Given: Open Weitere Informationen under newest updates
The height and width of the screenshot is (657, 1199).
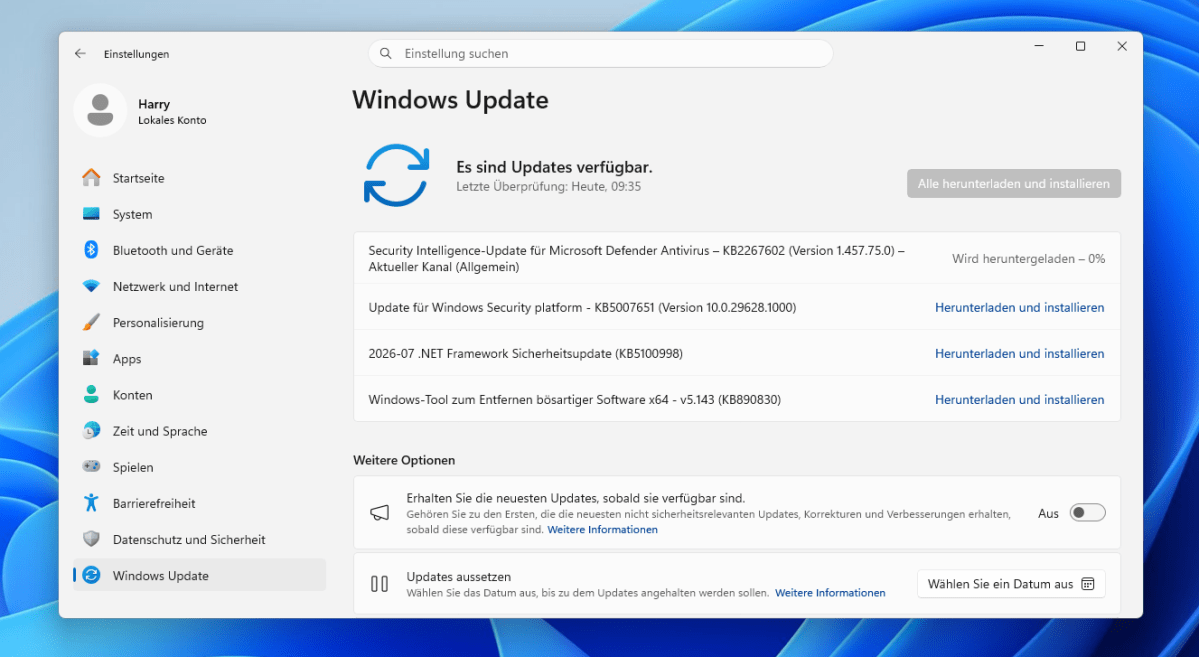Looking at the screenshot, I should point(603,529).
